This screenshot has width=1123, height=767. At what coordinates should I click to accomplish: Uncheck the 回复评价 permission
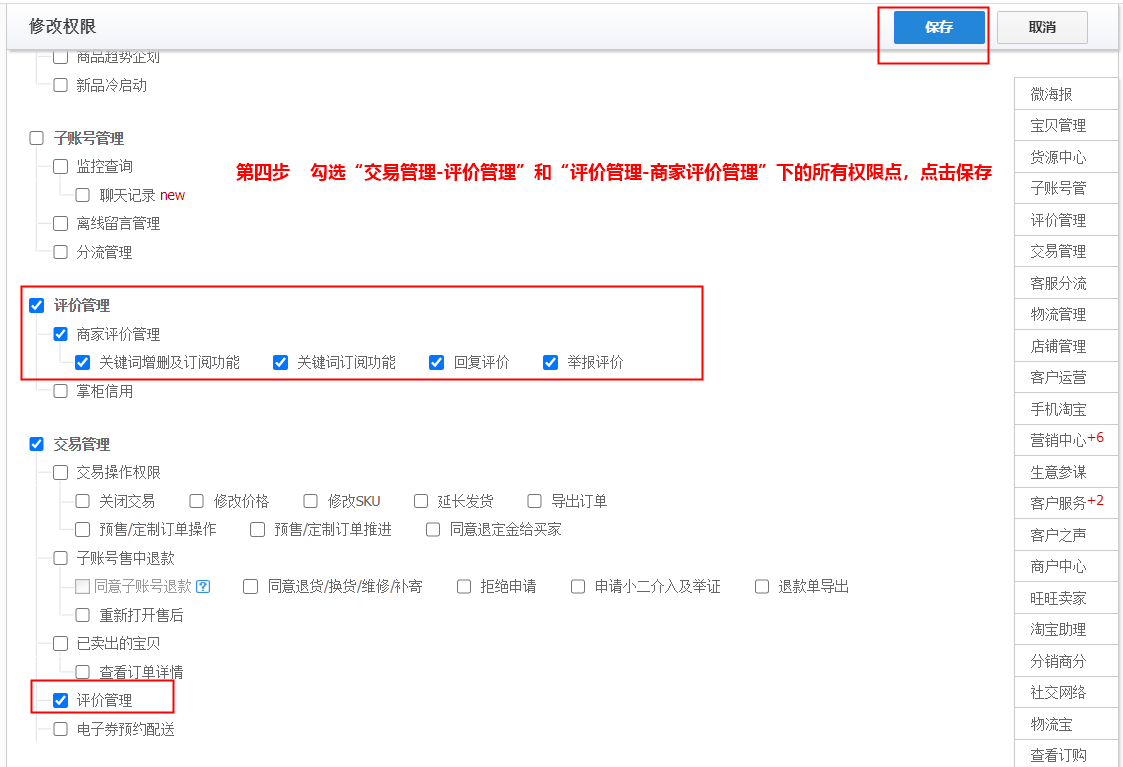pyautogui.click(x=437, y=362)
